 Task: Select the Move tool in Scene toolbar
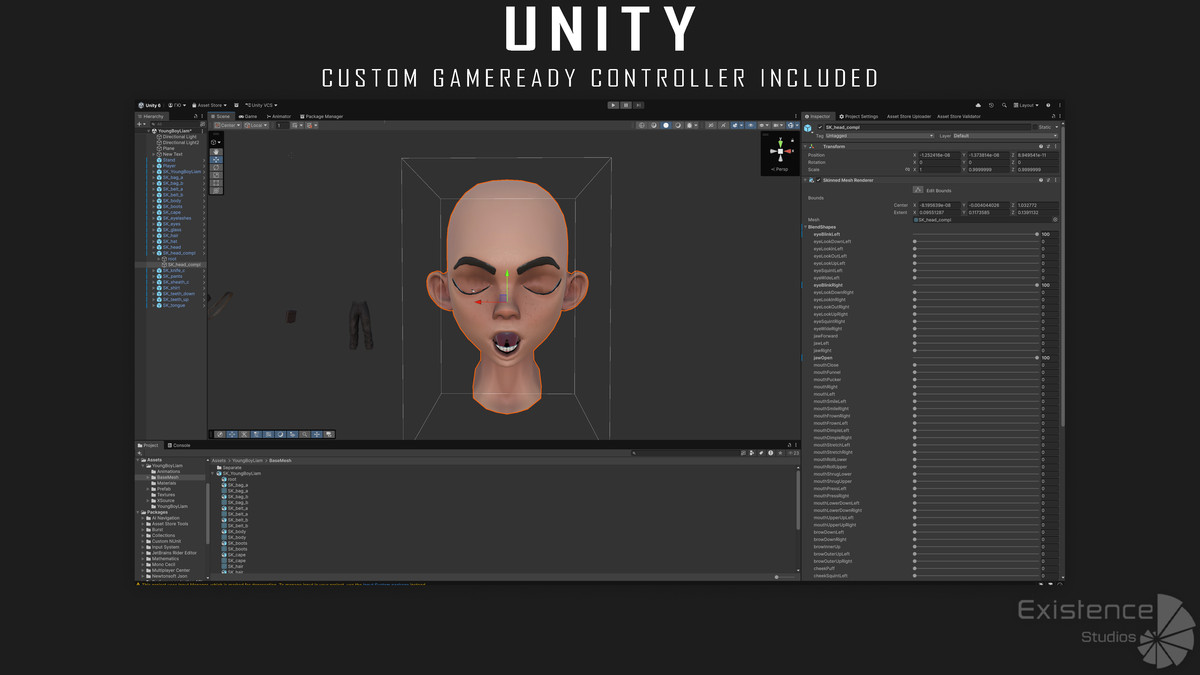[x=217, y=160]
